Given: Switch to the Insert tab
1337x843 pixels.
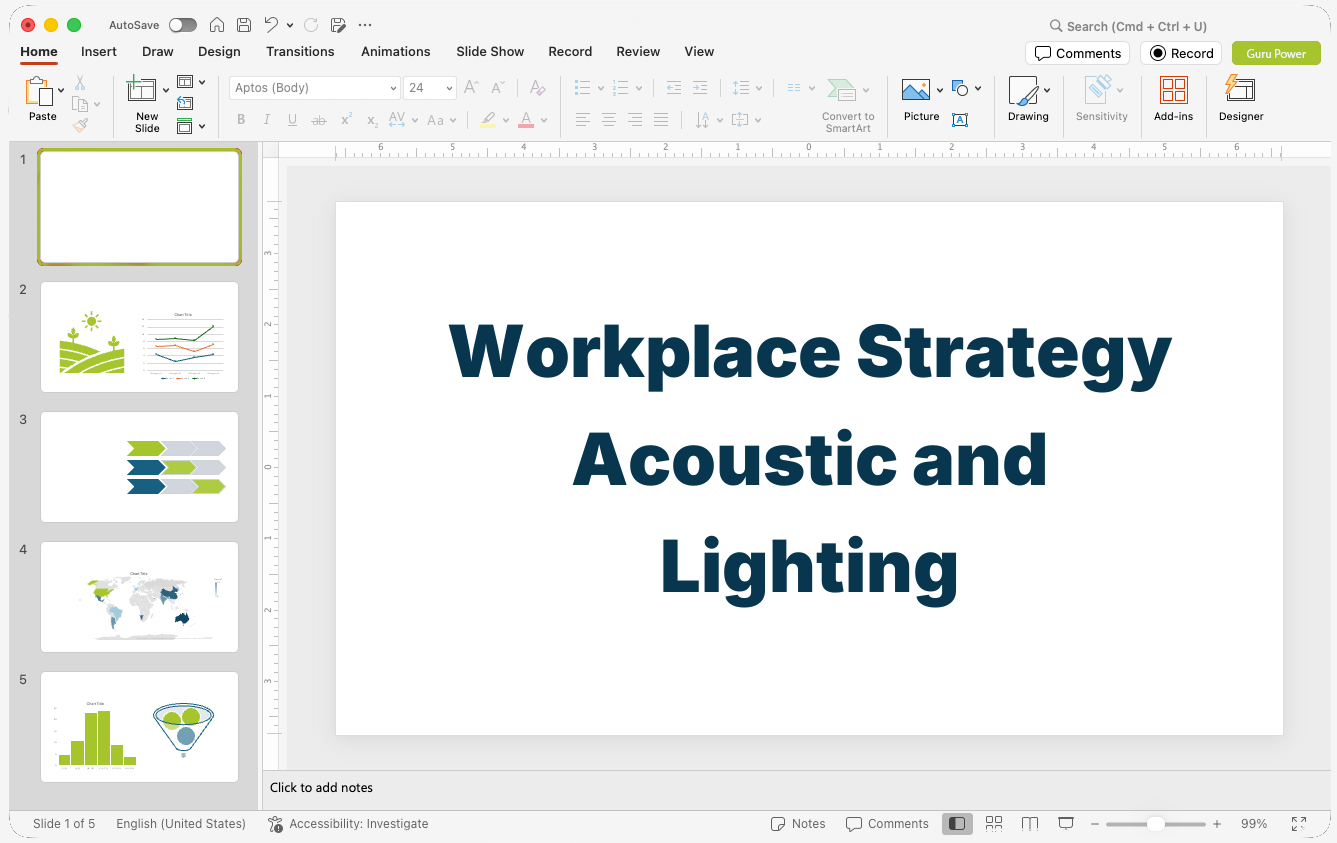Looking at the screenshot, I should [99, 51].
